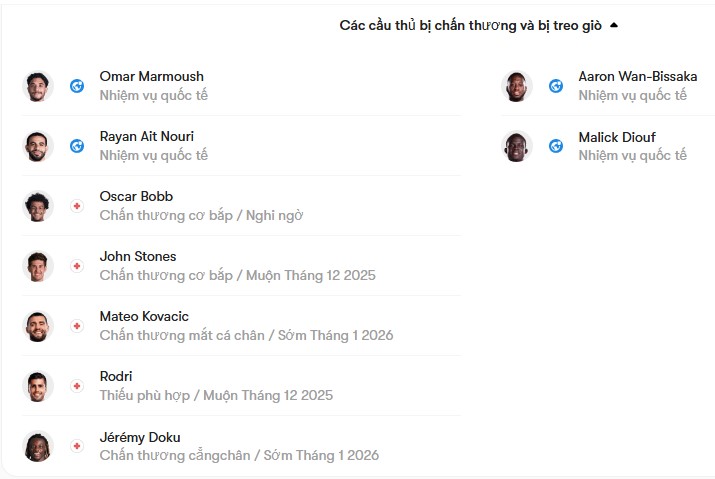Open the Rayan Ait Nouri player link
The height and width of the screenshot is (479, 715).
point(147,136)
